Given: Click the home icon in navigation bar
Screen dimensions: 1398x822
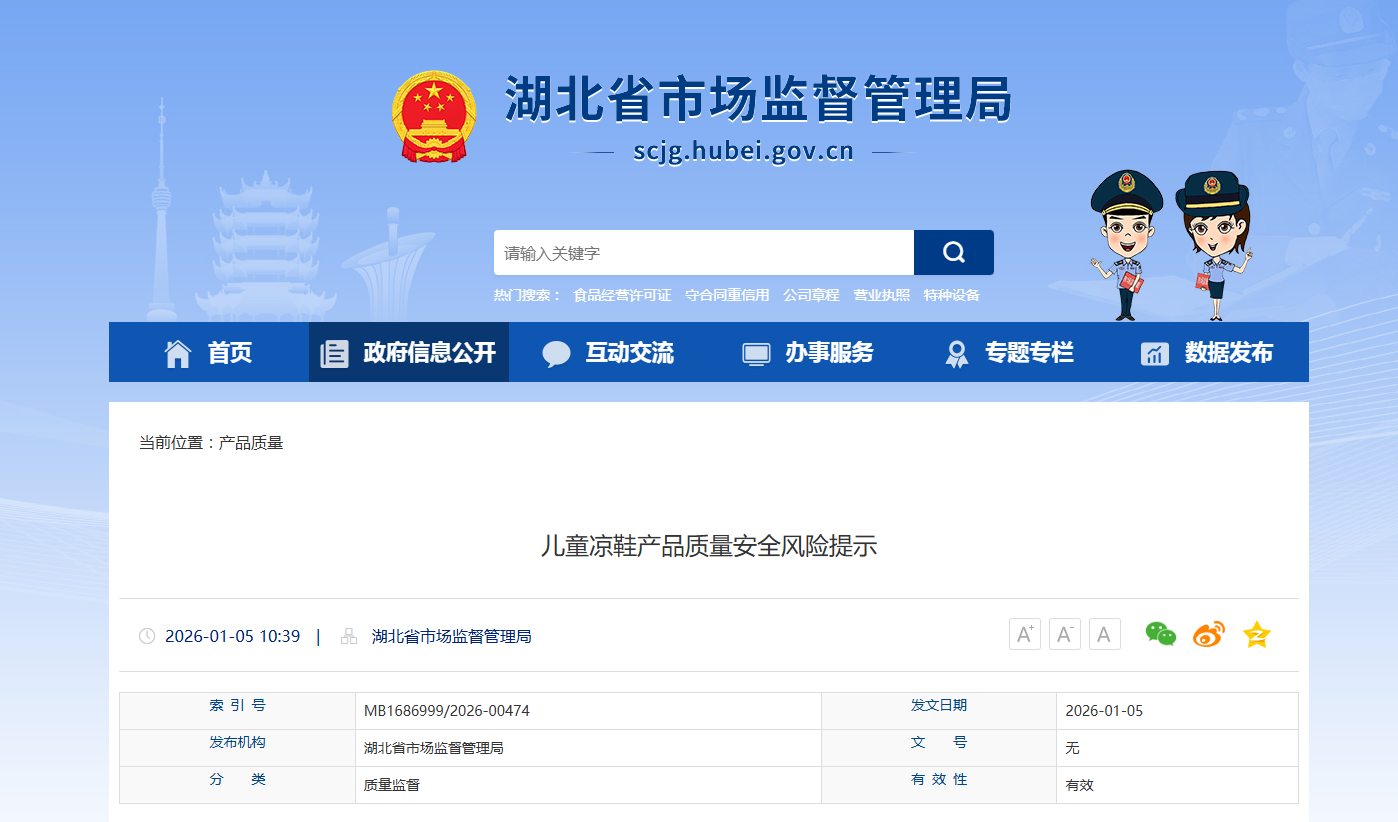Looking at the screenshot, I should (x=178, y=353).
